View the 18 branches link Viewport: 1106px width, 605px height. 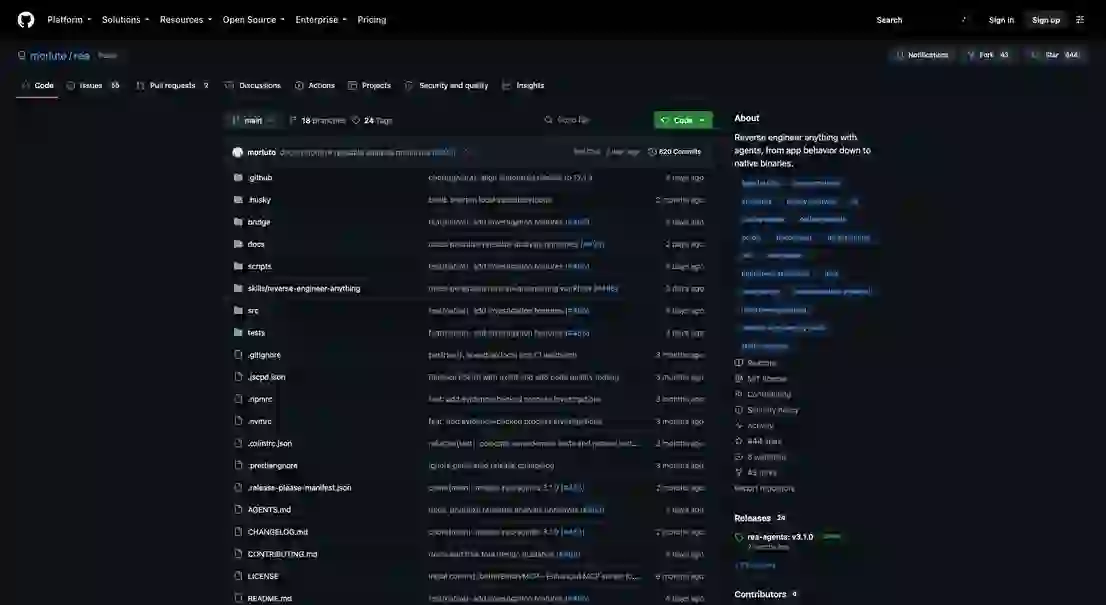pyautogui.click(x=317, y=121)
